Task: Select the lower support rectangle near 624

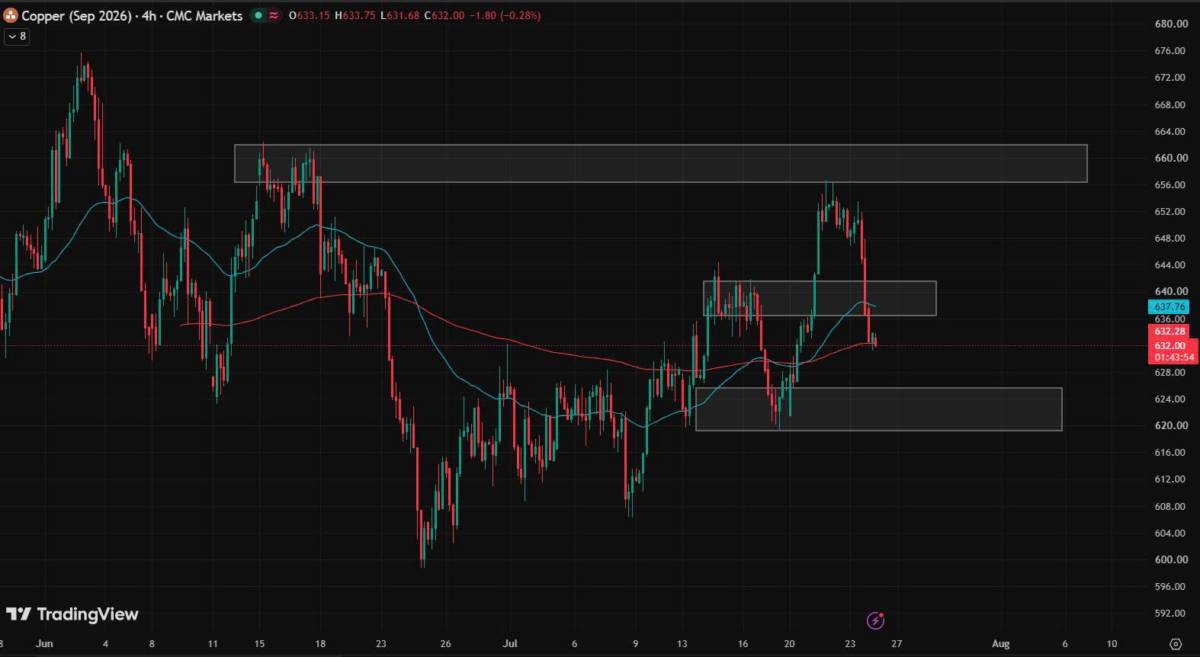Action: point(878,409)
